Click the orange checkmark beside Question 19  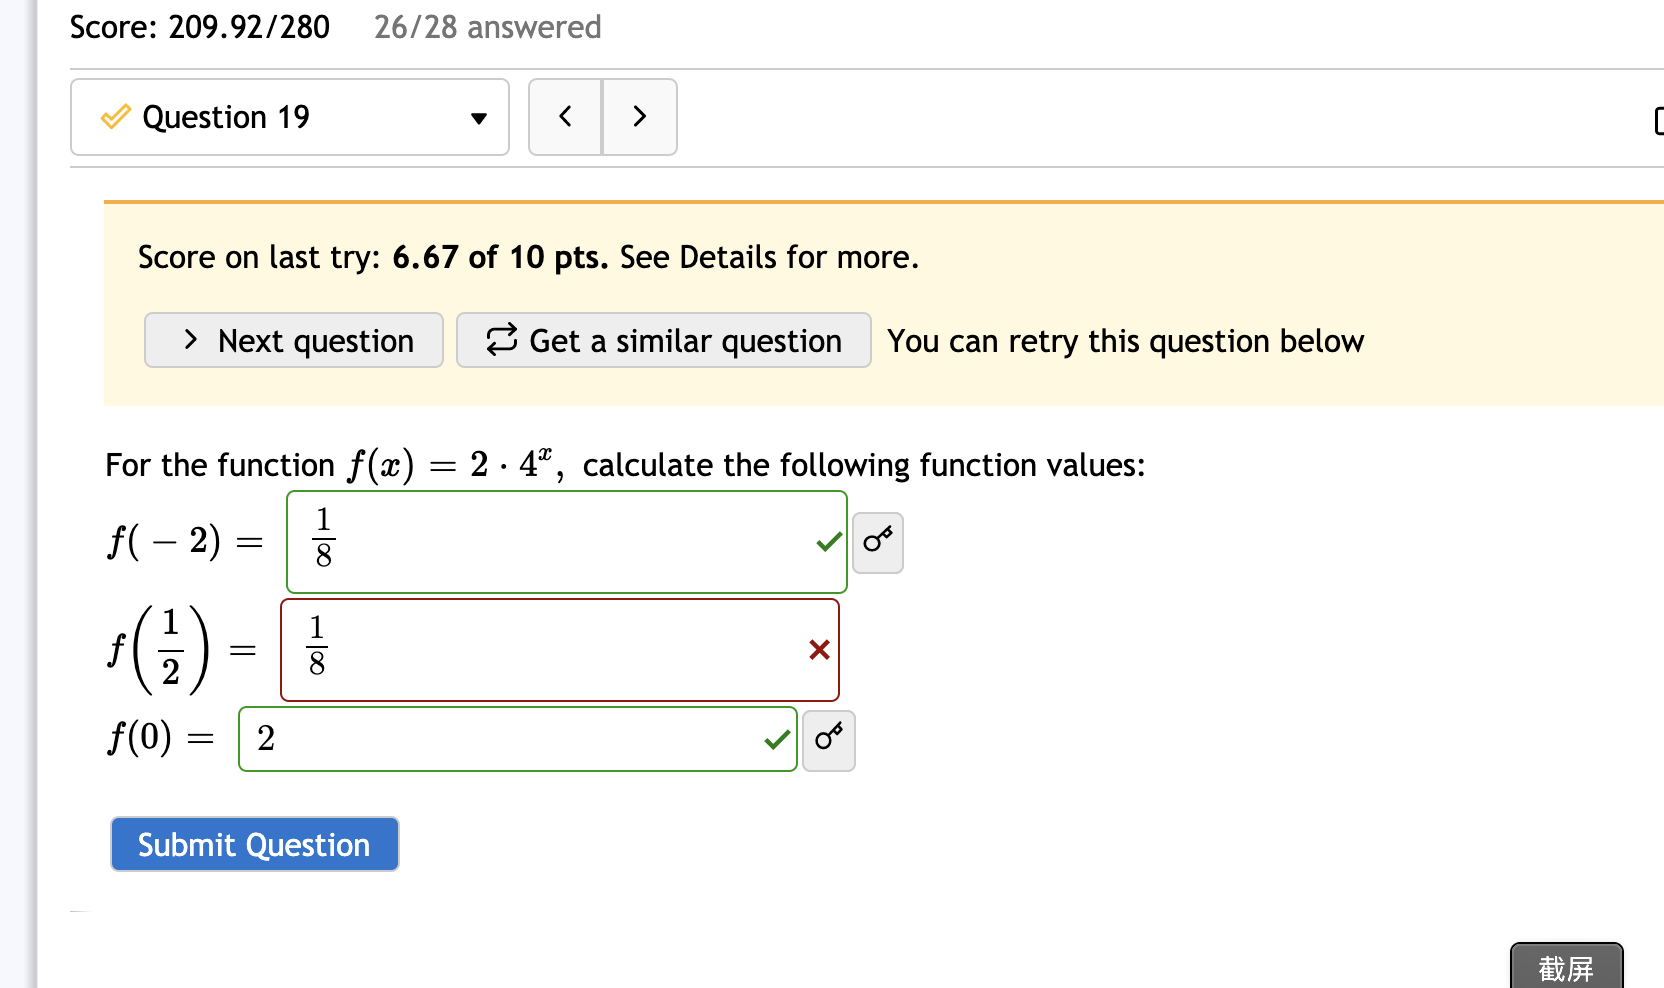click(x=114, y=117)
